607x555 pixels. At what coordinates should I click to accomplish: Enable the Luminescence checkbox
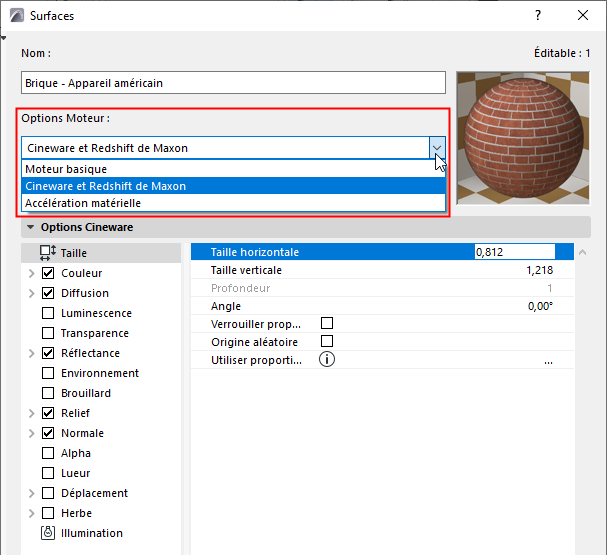tap(48, 313)
